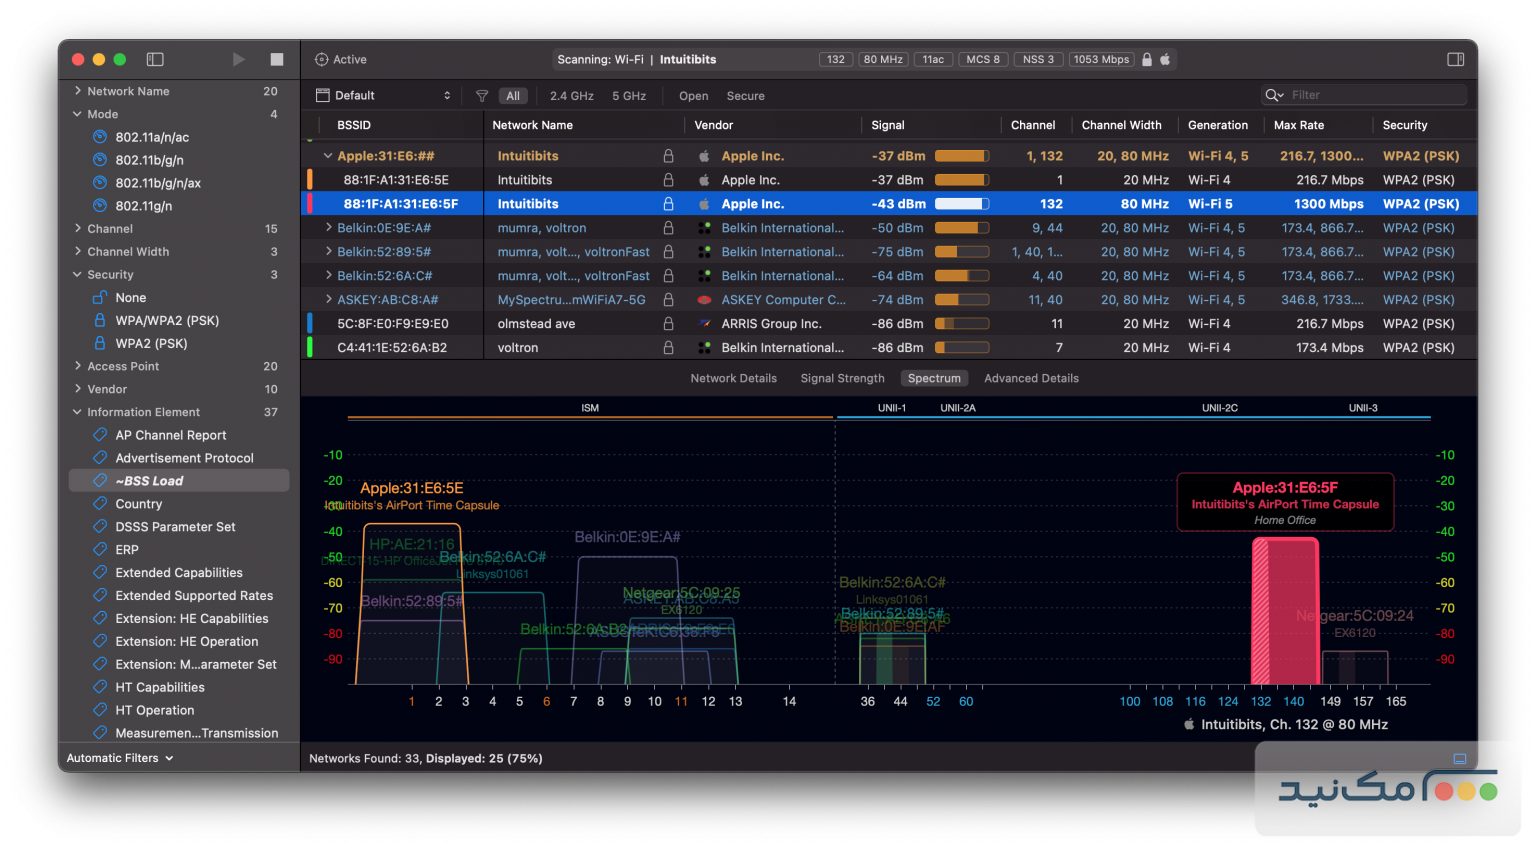
Task: Click the Apple vendor icon for Intuitibits
Action: point(704,180)
